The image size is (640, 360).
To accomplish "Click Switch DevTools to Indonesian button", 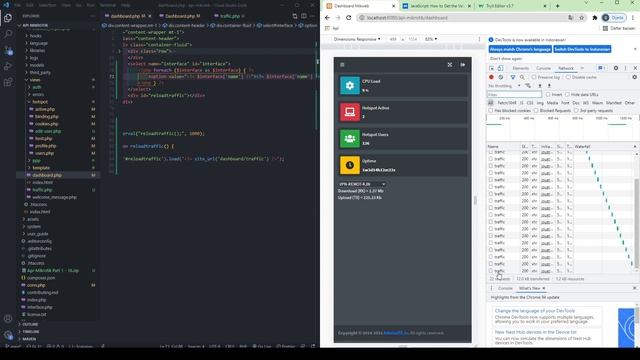I will pos(582,49).
